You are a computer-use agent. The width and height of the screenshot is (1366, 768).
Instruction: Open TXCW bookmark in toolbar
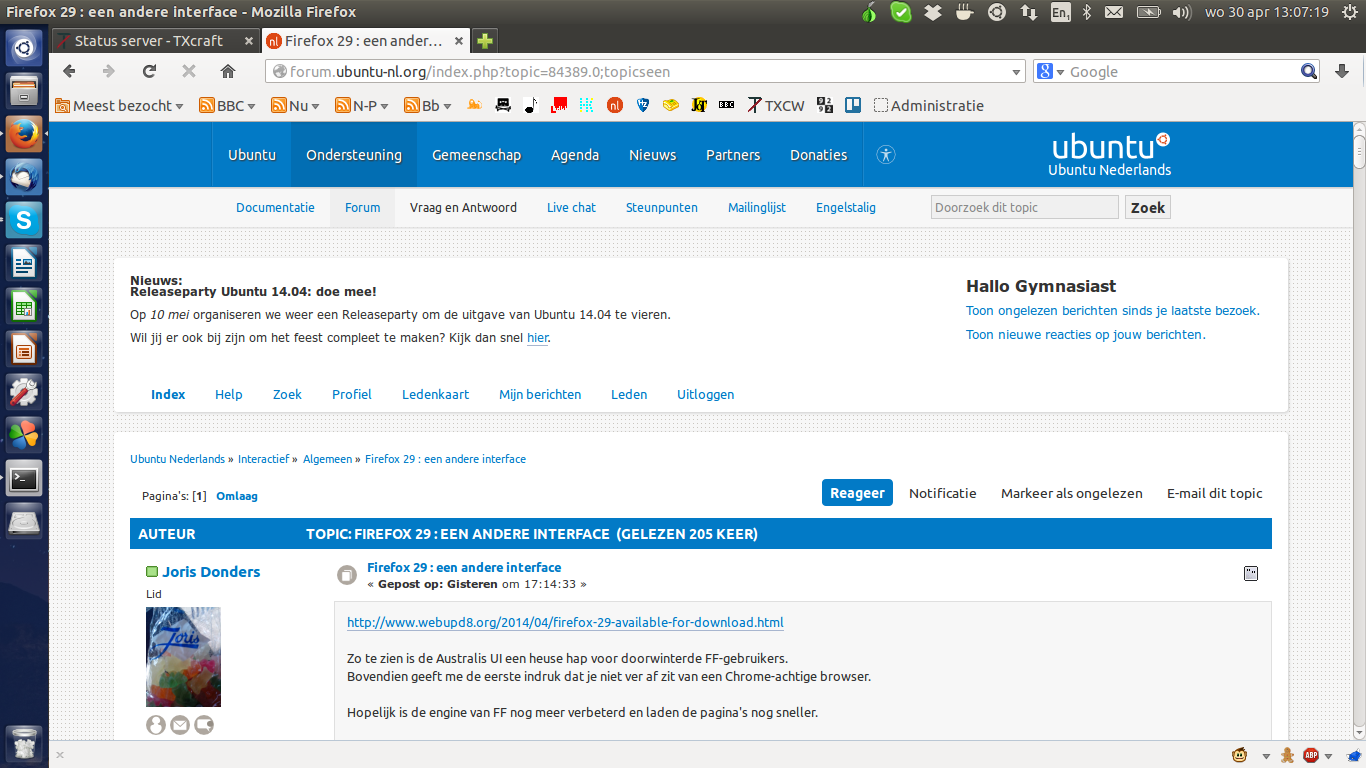pos(777,105)
